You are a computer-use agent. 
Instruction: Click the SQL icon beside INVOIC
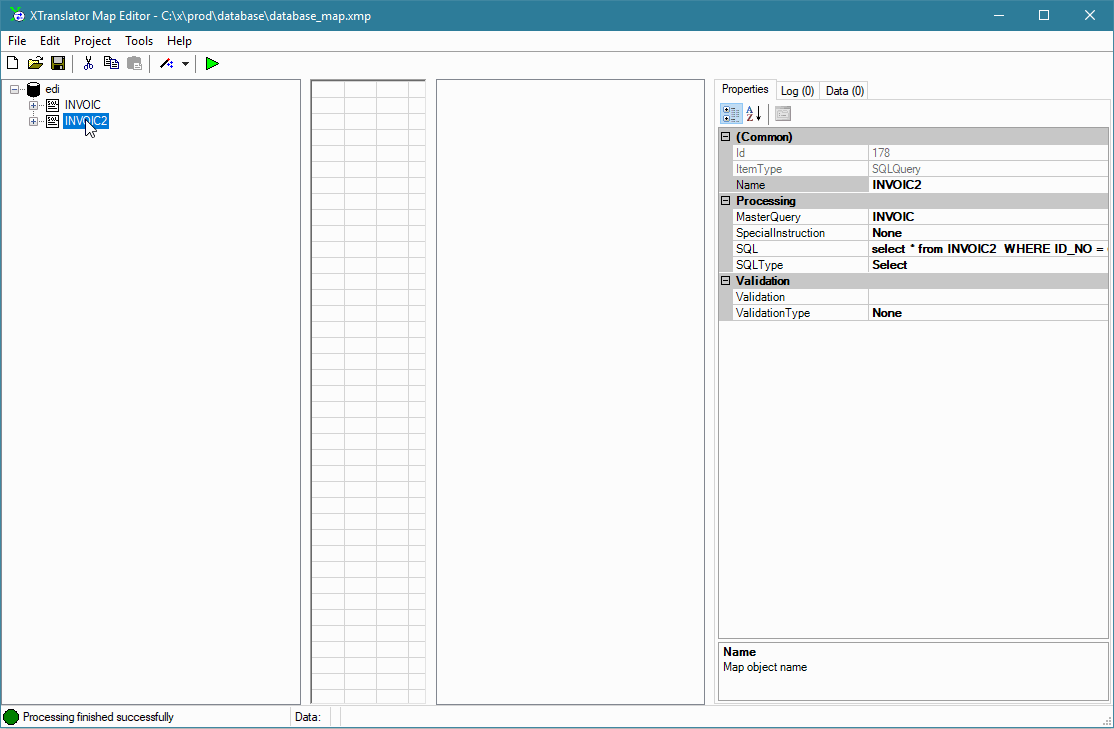point(53,105)
